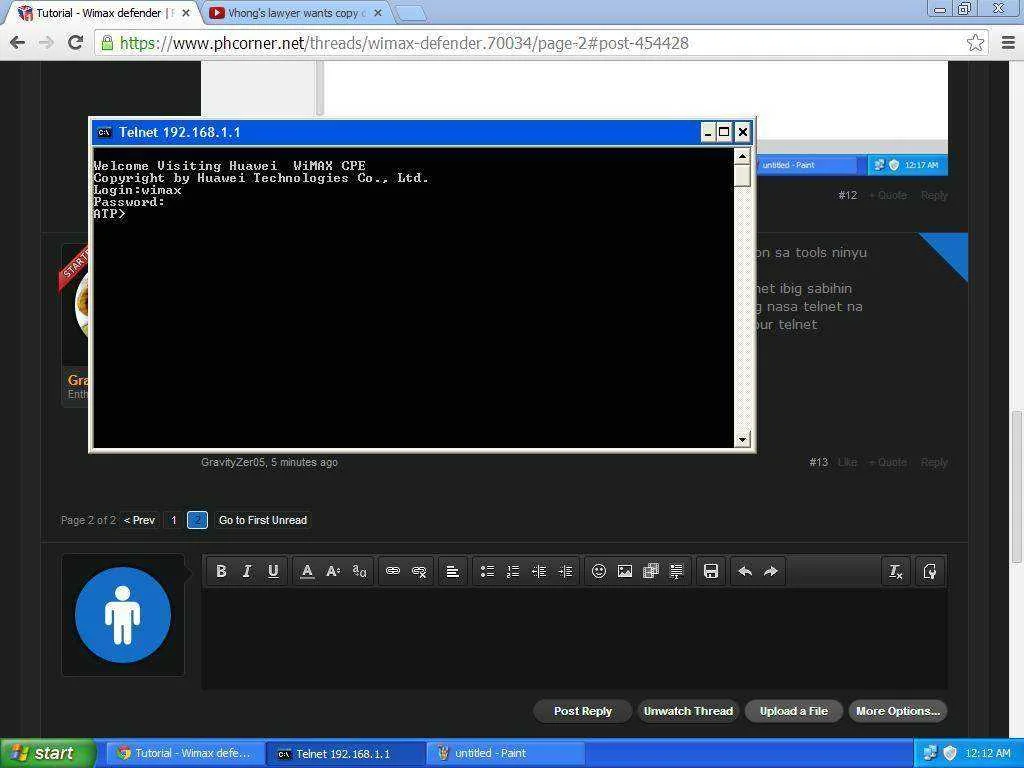1024x768 pixels.
Task: Click the save draft floppy icon
Action: click(711, 571)
